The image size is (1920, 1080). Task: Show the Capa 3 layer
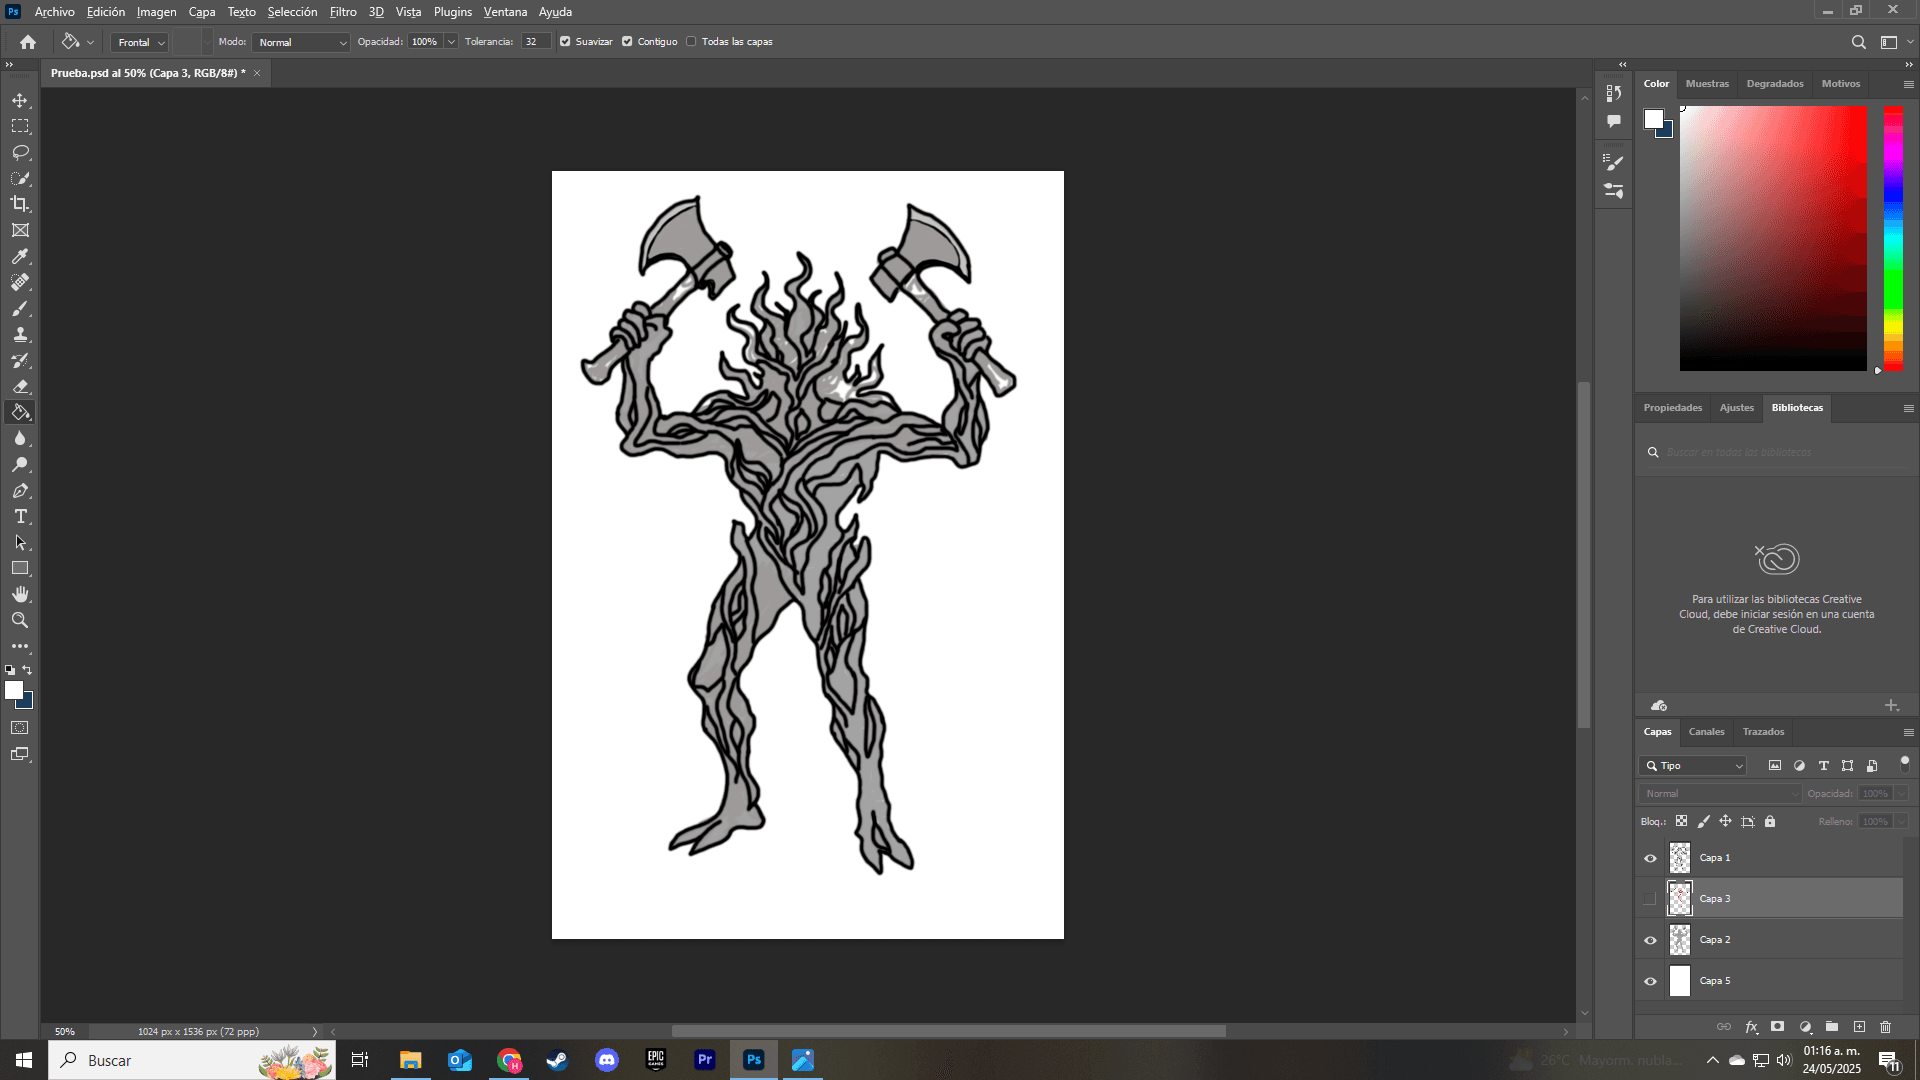(1650, 899)
